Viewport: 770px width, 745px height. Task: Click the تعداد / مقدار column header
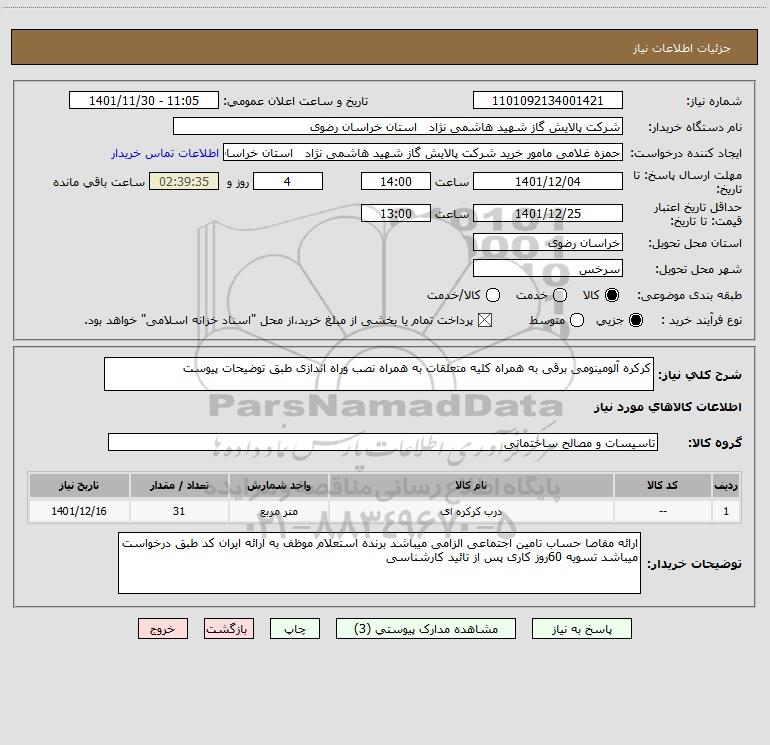click(179, 485)
